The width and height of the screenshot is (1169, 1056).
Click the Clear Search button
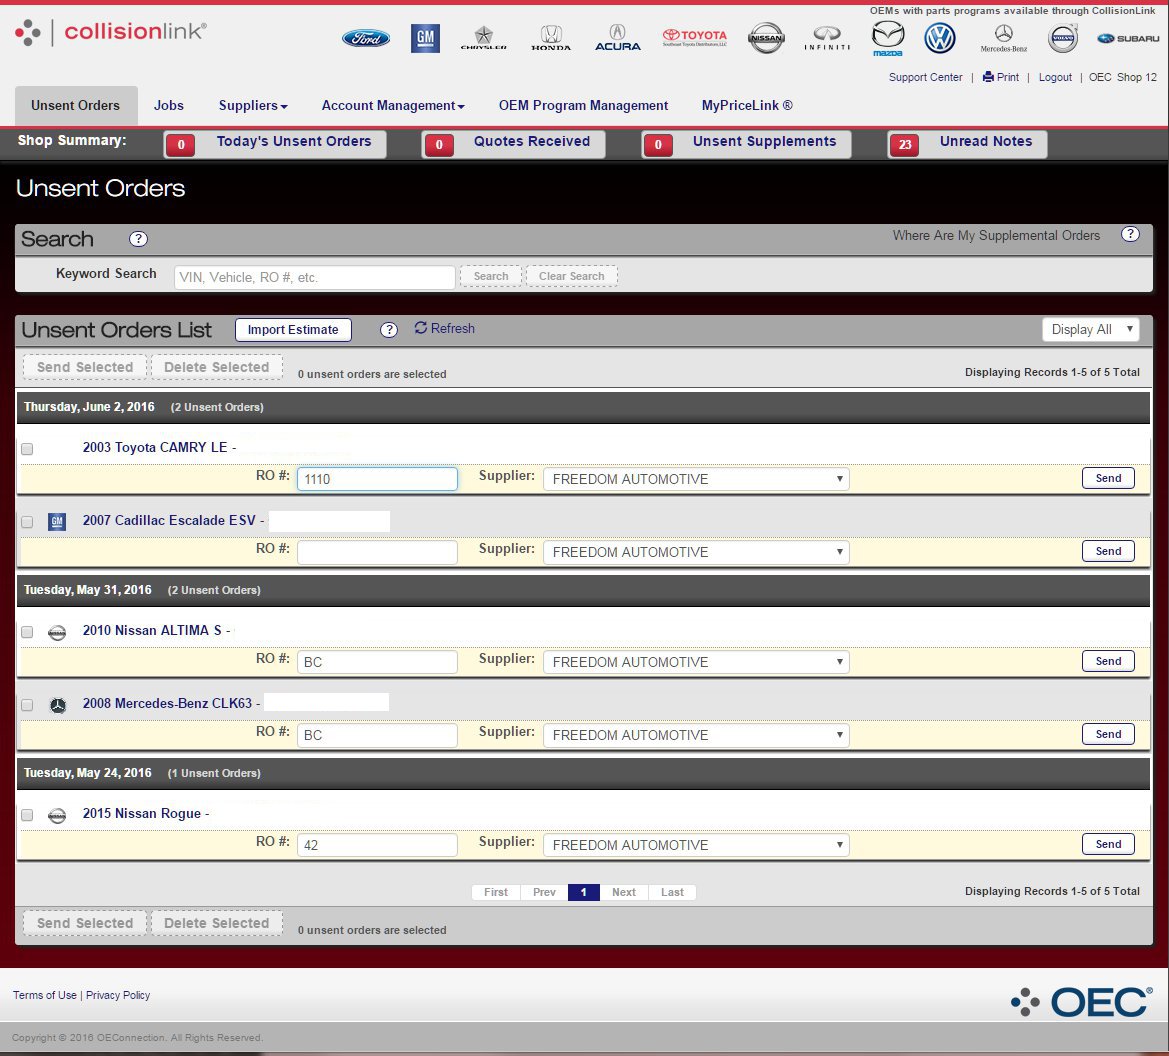click(572, 276)
